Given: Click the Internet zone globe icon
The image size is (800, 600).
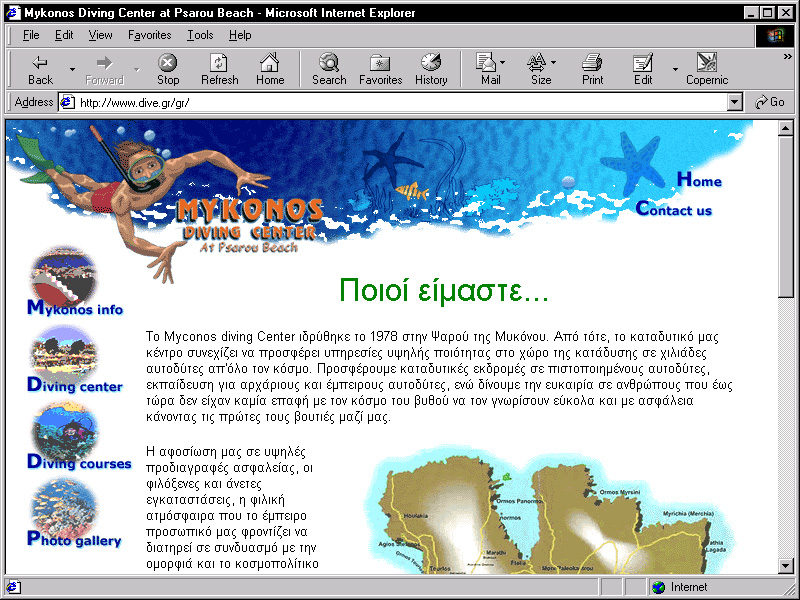Looking at the screenshot, I should pyautogui.click(x=659, y=587).
